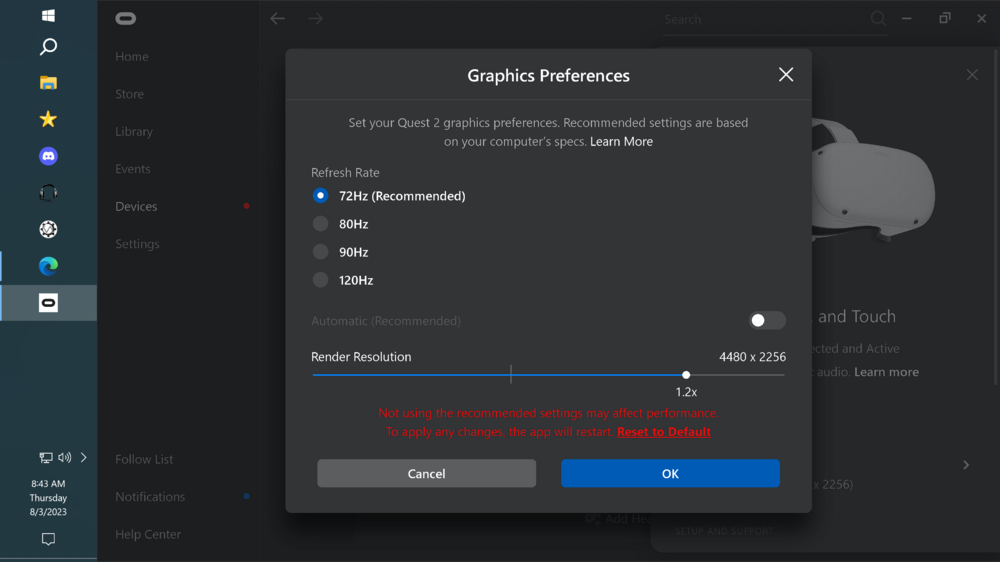Viewport: 1000px width, 562px height.
Task: Open the Windows Start menu
Action: click(48, 15)
